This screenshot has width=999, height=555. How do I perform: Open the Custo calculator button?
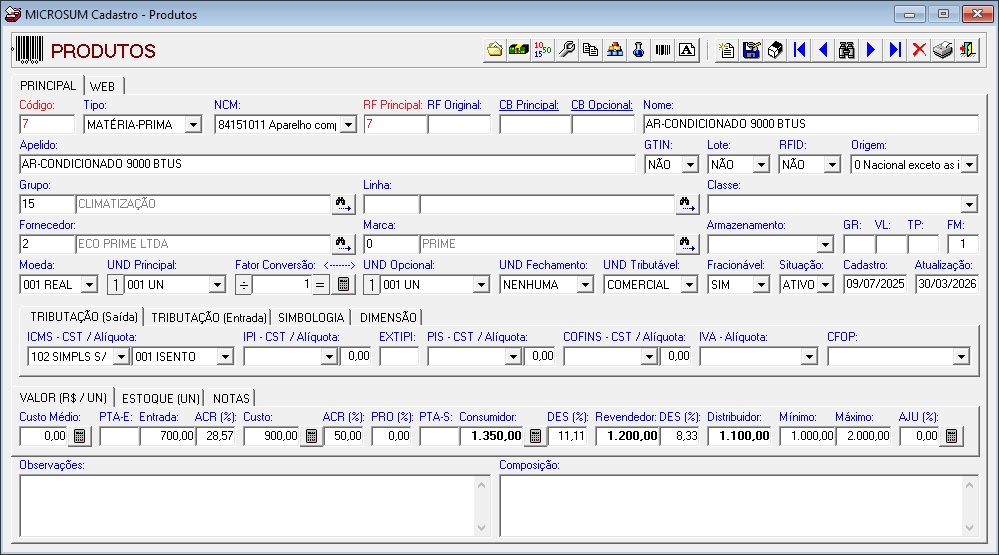tap(312, 436)
